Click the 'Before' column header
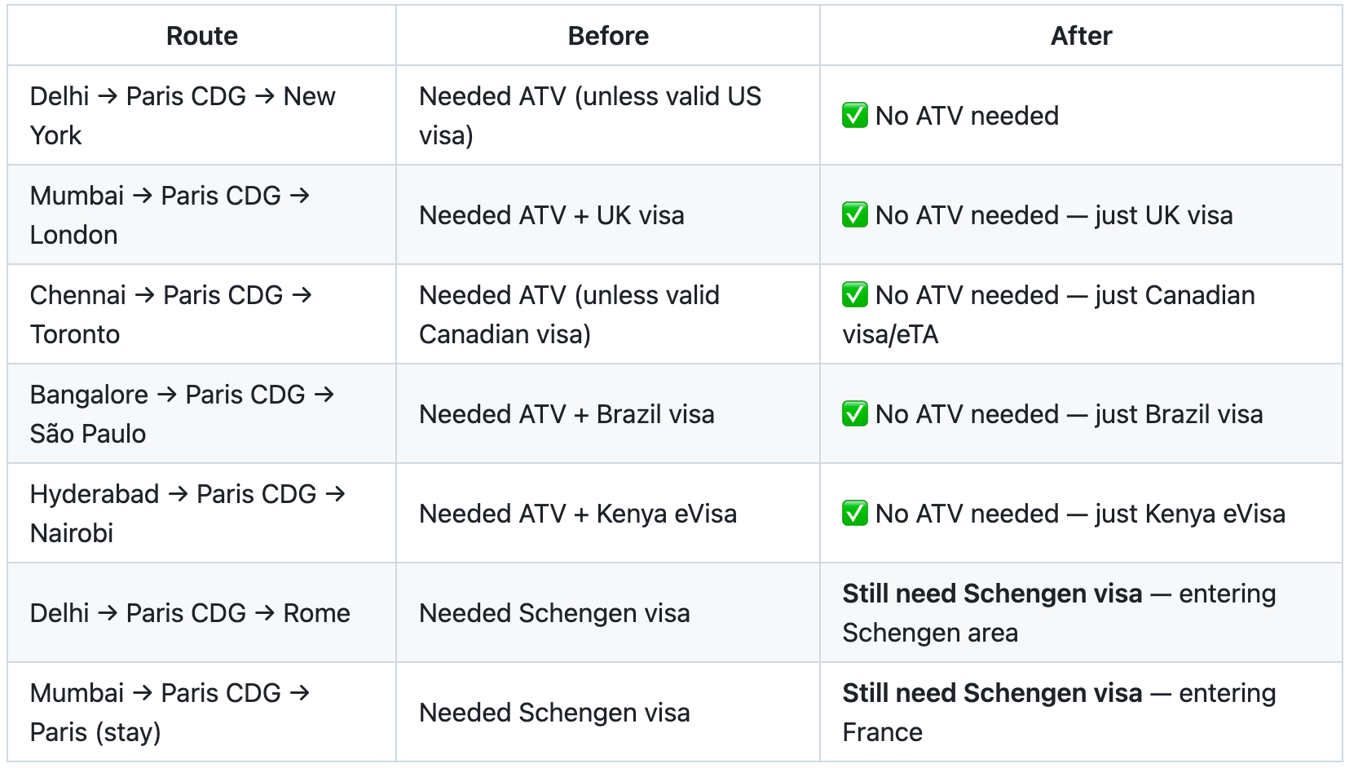The image size is (1345, 768). pyautogui.click(x=608, y=36)
